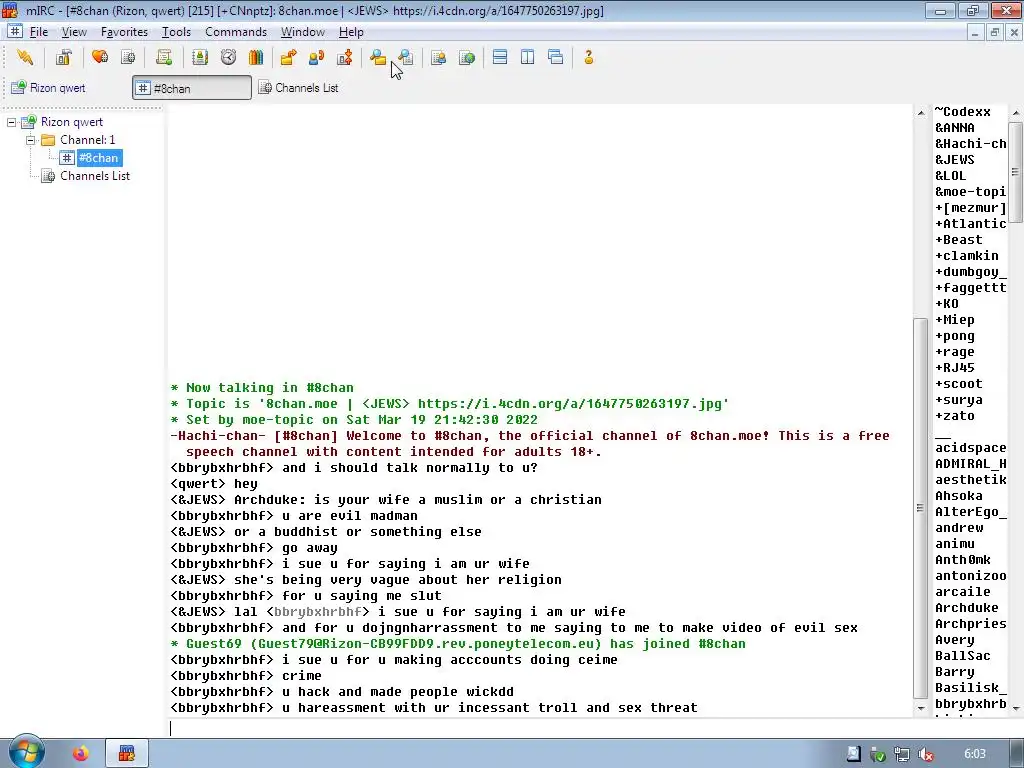The width and height of the screenshot is (1024, 768).
Task: Select Channels List in the treebar
Action: (95, 176)
